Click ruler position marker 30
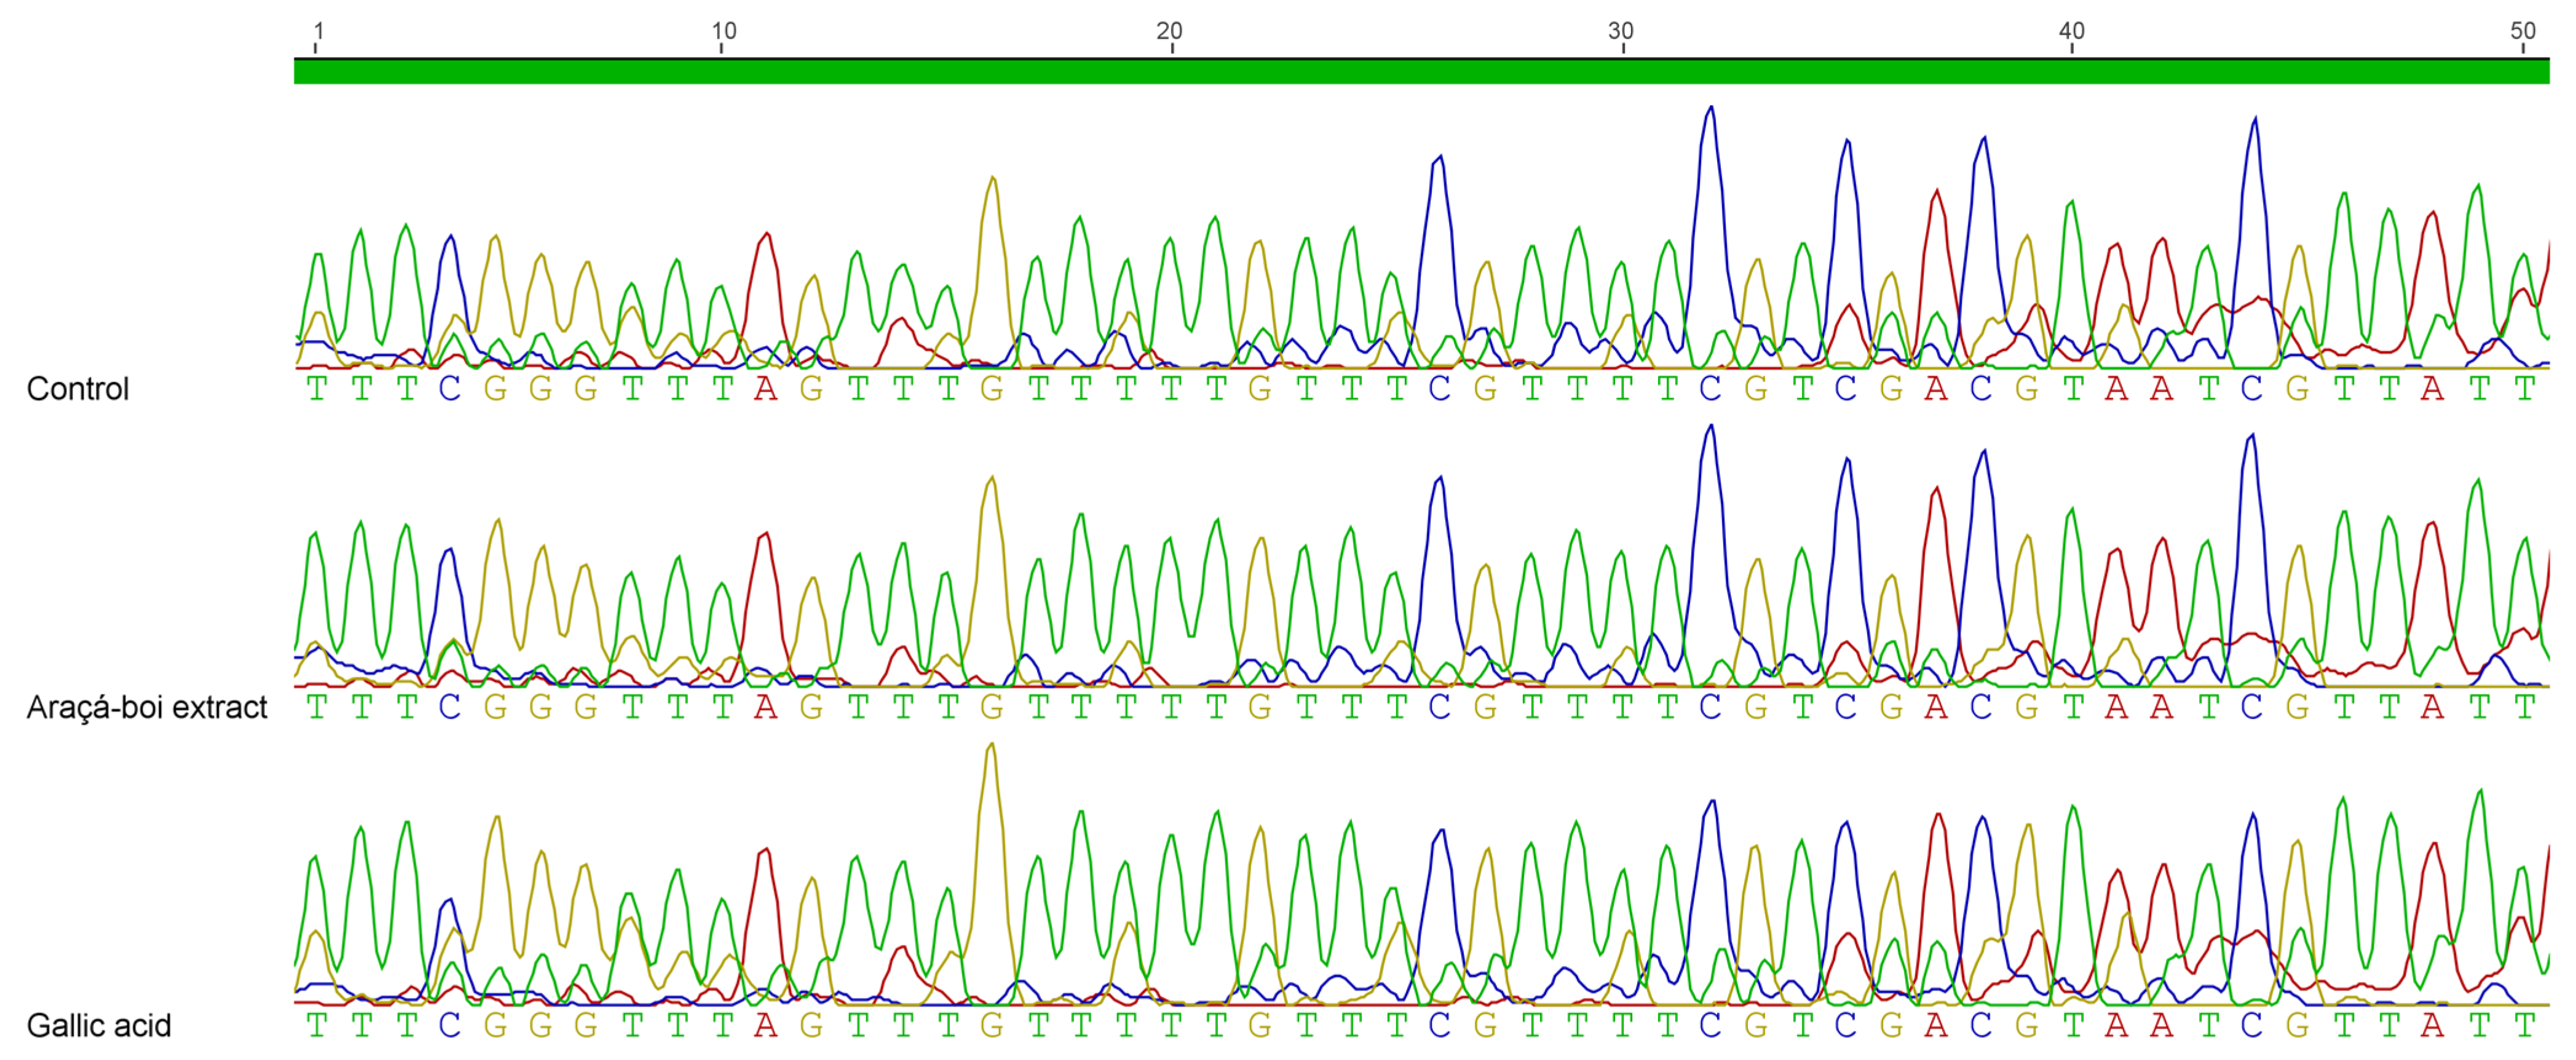Viewport: 2576px width, 1060px height. tap(1620, 32)
